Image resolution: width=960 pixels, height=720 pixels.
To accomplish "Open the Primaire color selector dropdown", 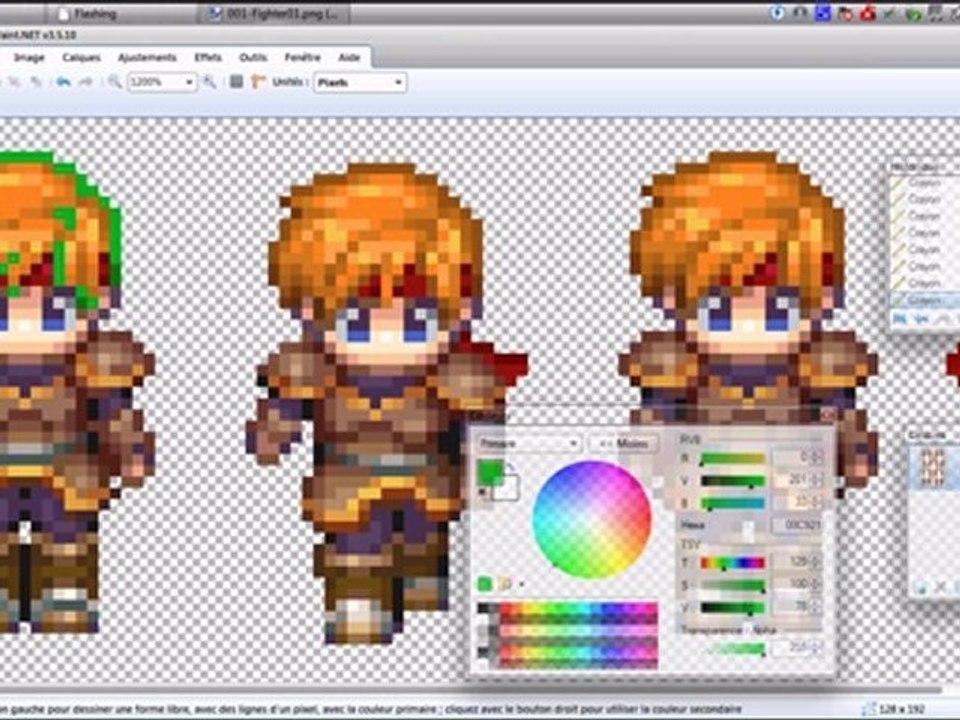I will [x=529, y=443].
